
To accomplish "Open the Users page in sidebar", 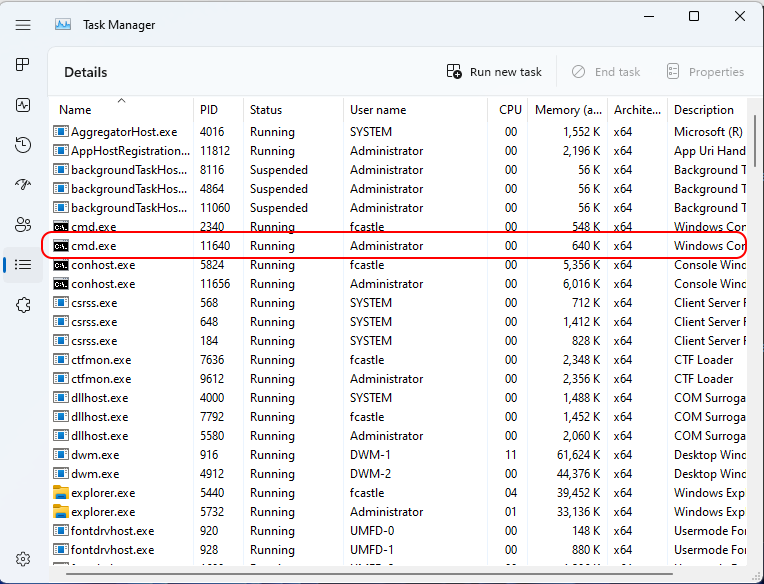I will point(23,225).
